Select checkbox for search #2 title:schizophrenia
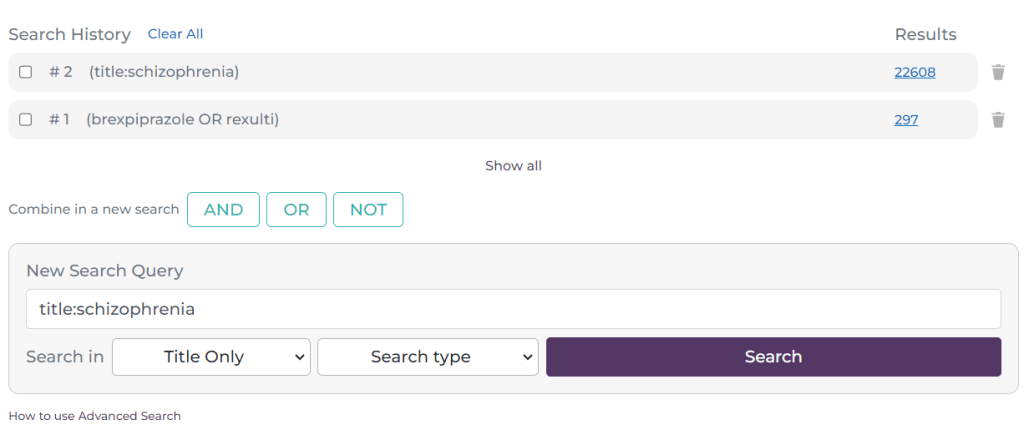The height and width of the screenshot is (430, 1024). pyautogui.click(x=26, y=72)
